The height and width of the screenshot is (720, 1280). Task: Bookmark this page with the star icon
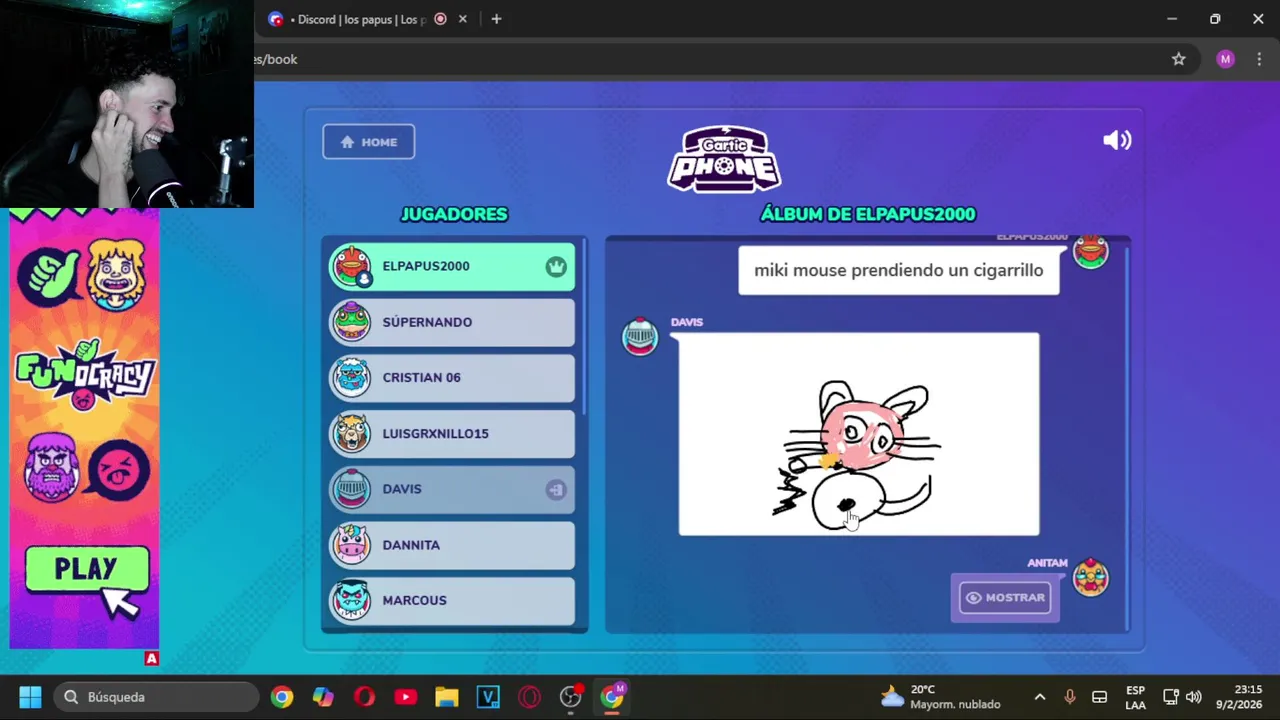[1178, 59]
